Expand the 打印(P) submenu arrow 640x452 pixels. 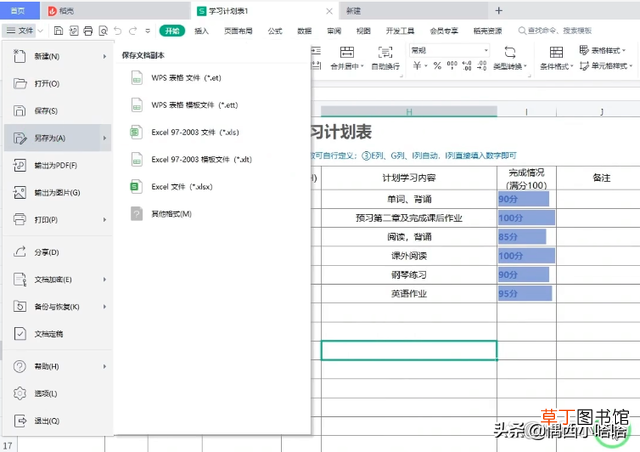(104, 220)
